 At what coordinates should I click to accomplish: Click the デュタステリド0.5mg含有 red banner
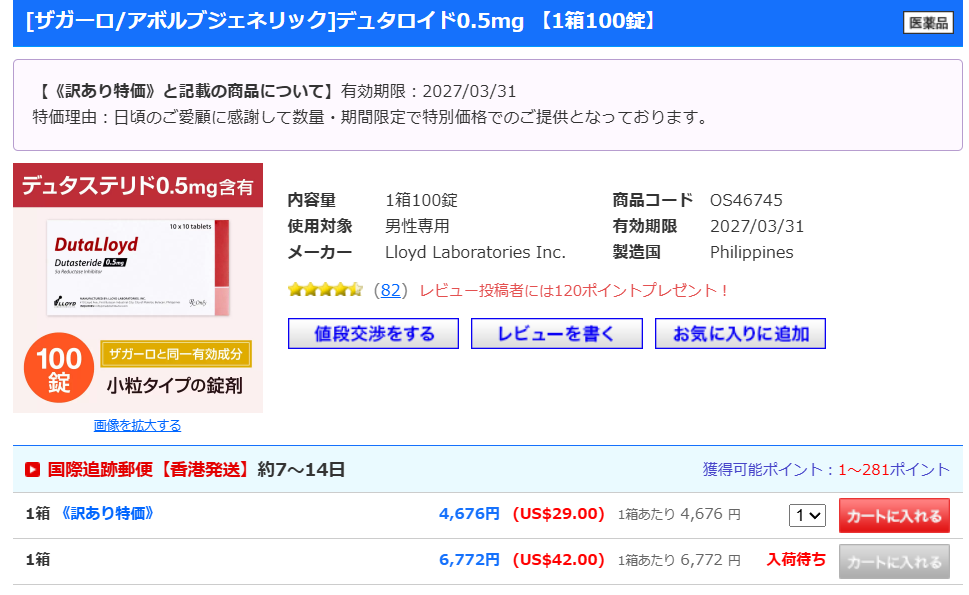(138, 186)
